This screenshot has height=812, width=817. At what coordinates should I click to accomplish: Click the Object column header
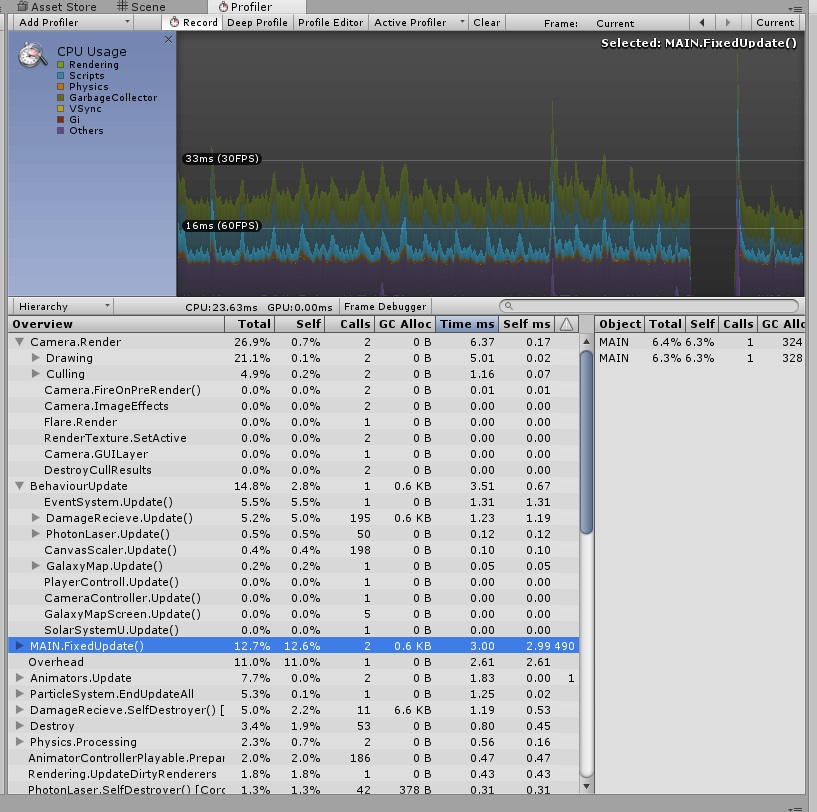point(620,324)
